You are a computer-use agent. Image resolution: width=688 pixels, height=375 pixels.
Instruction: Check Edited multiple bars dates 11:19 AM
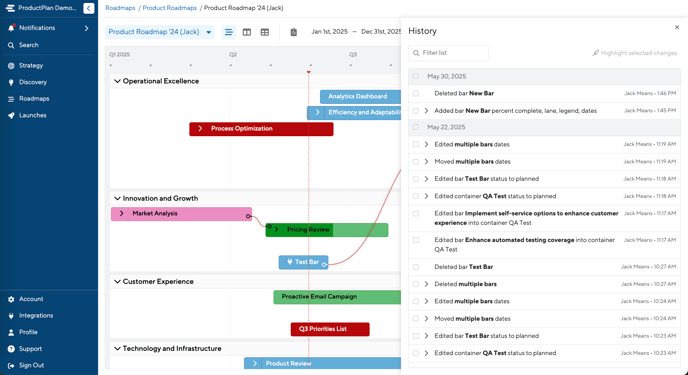tap(416, 144)
